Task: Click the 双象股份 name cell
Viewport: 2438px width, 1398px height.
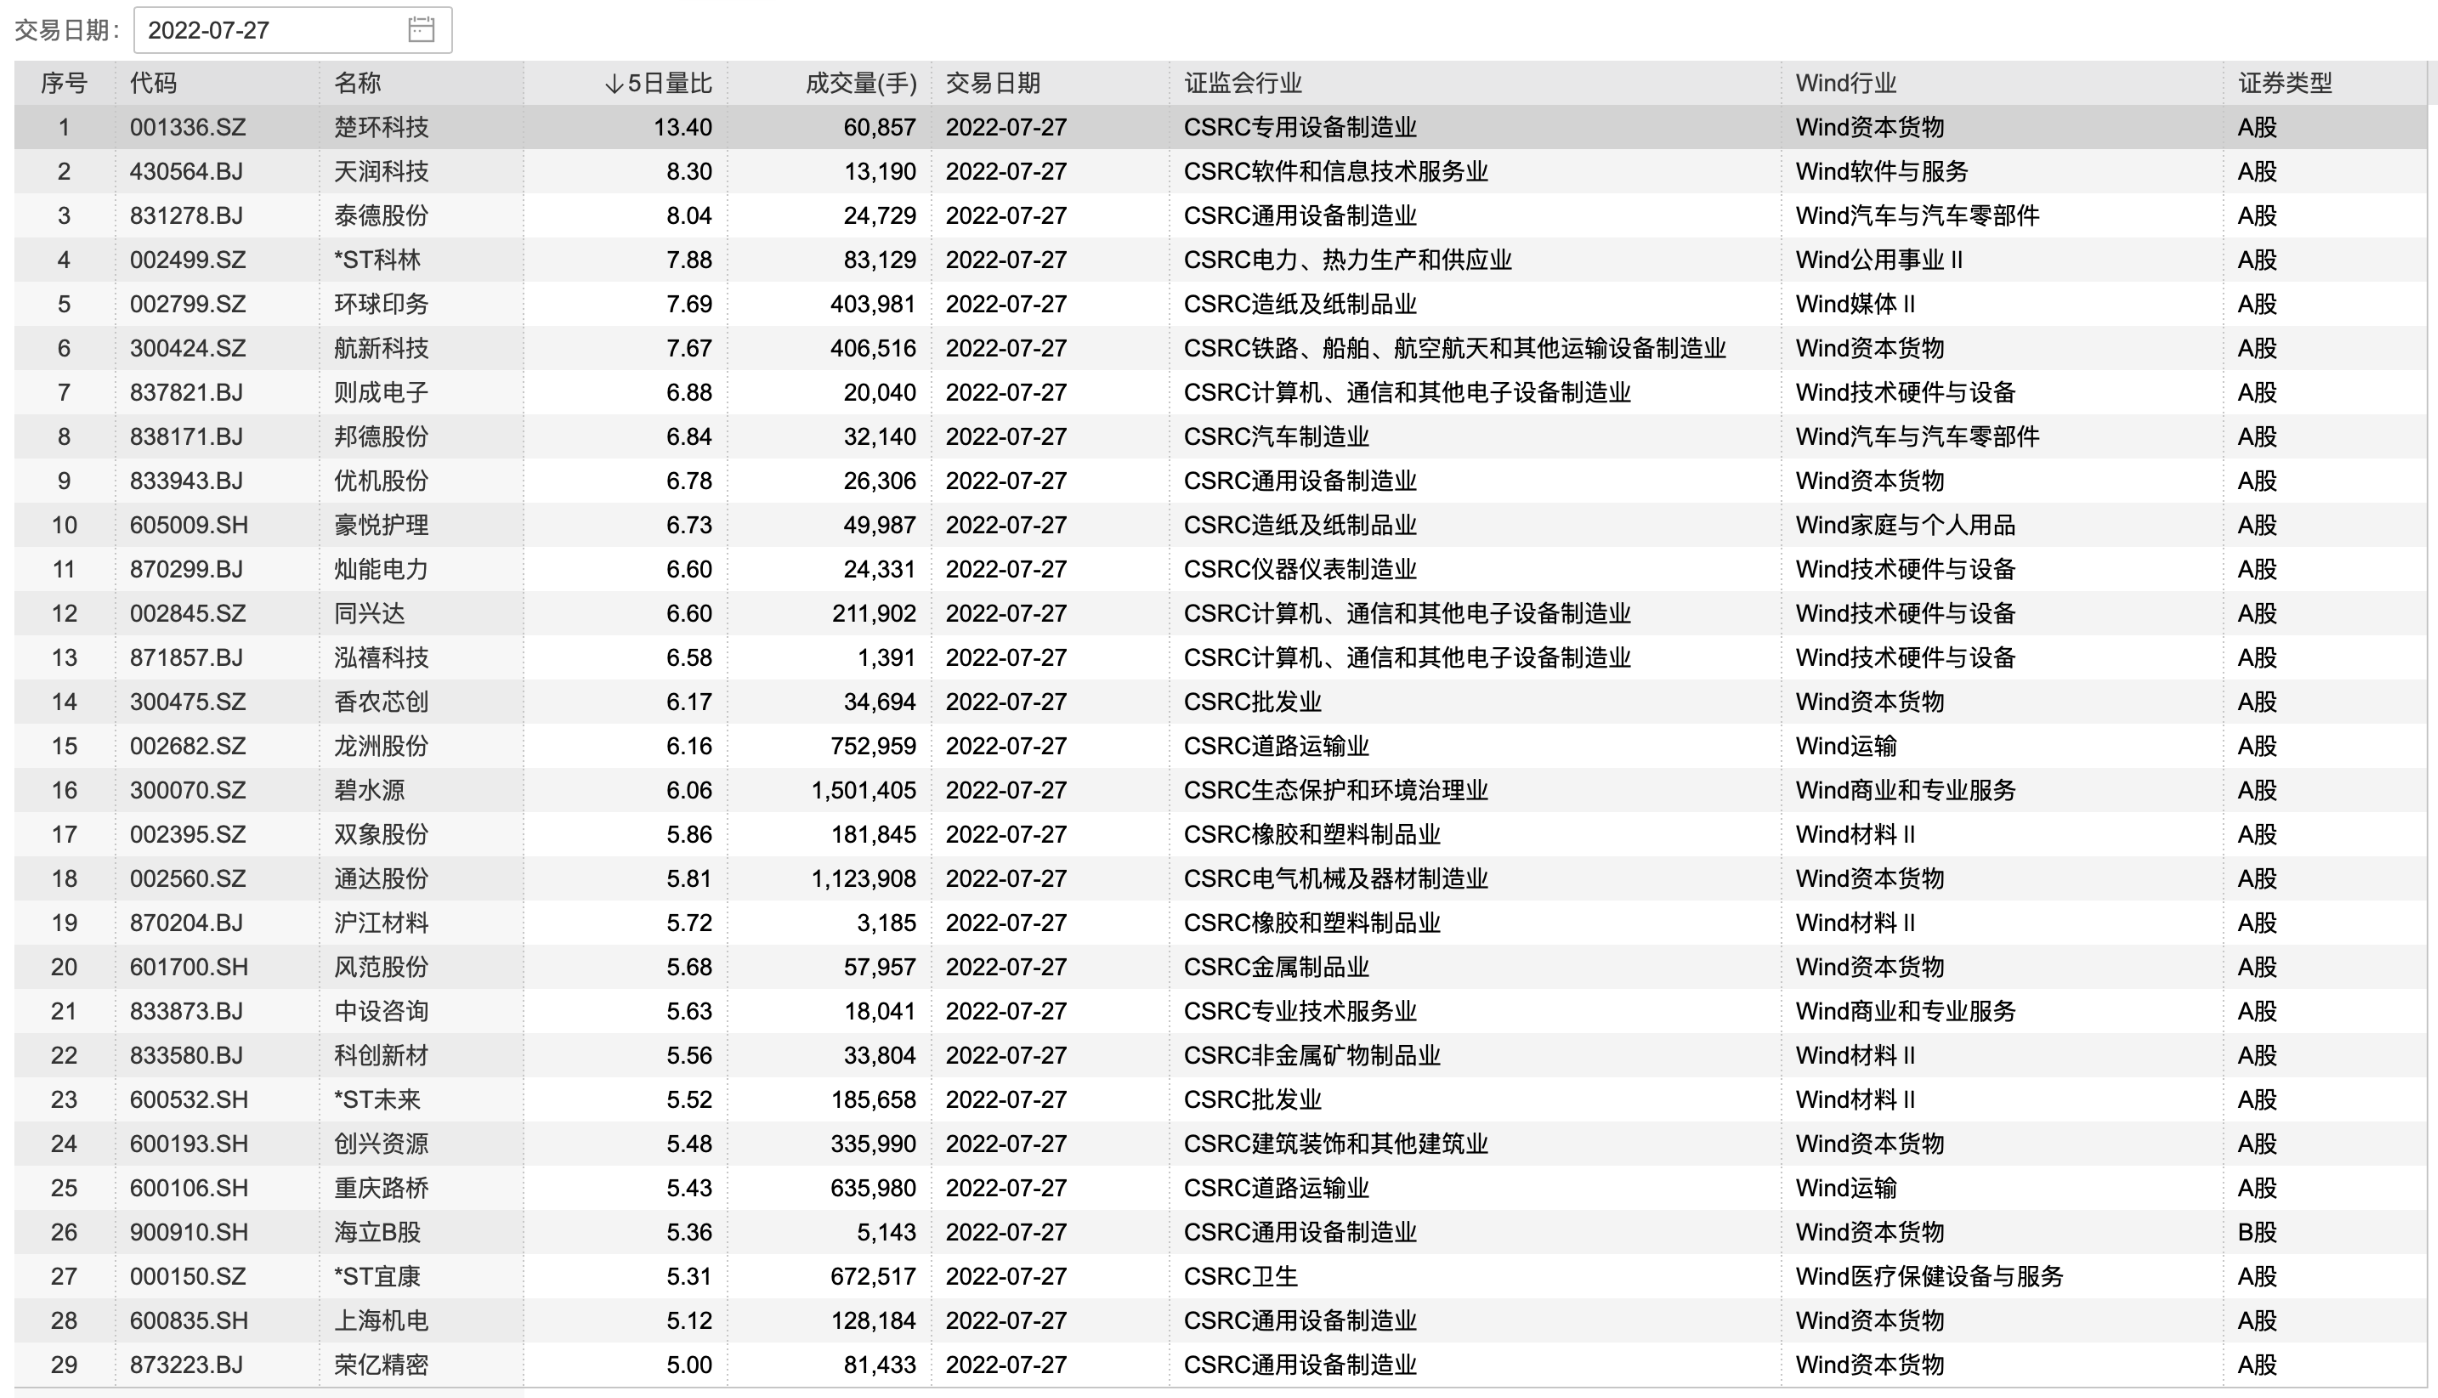Action: point(381,834)
